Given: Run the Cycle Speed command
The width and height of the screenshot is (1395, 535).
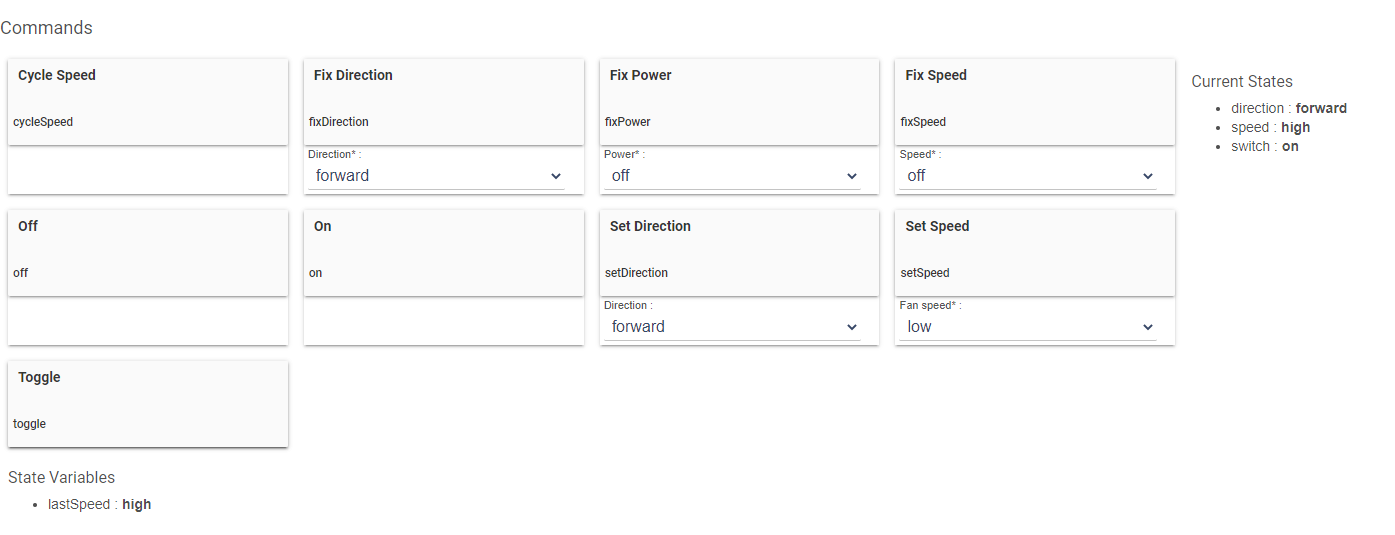Looking at the screenshot, I should click(x=148, y=102).
